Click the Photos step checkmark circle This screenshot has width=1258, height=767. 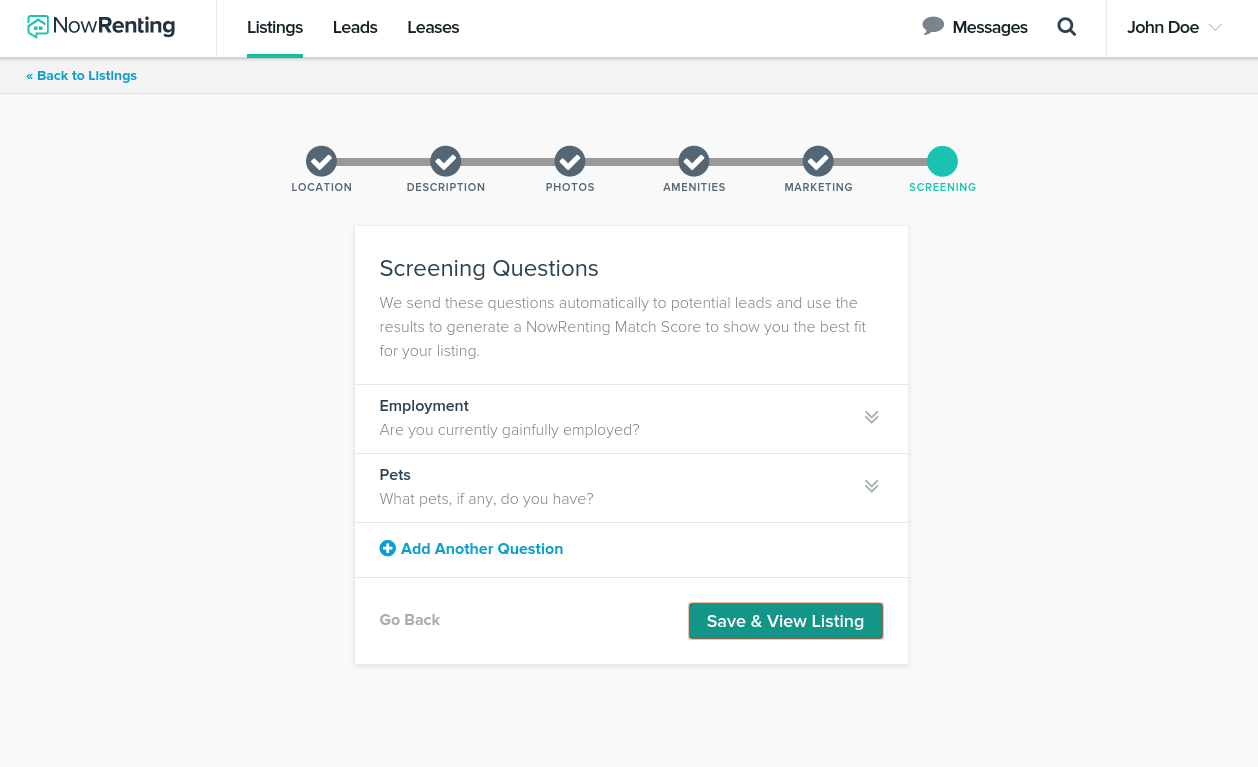coord(570,161)
